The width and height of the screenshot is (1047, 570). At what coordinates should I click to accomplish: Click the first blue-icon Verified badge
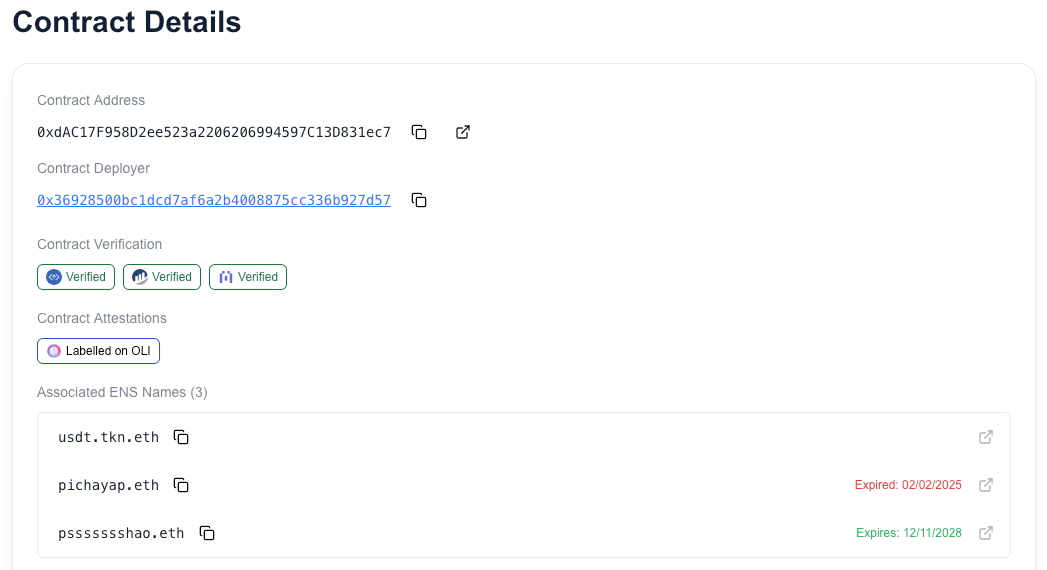(76, 277)
